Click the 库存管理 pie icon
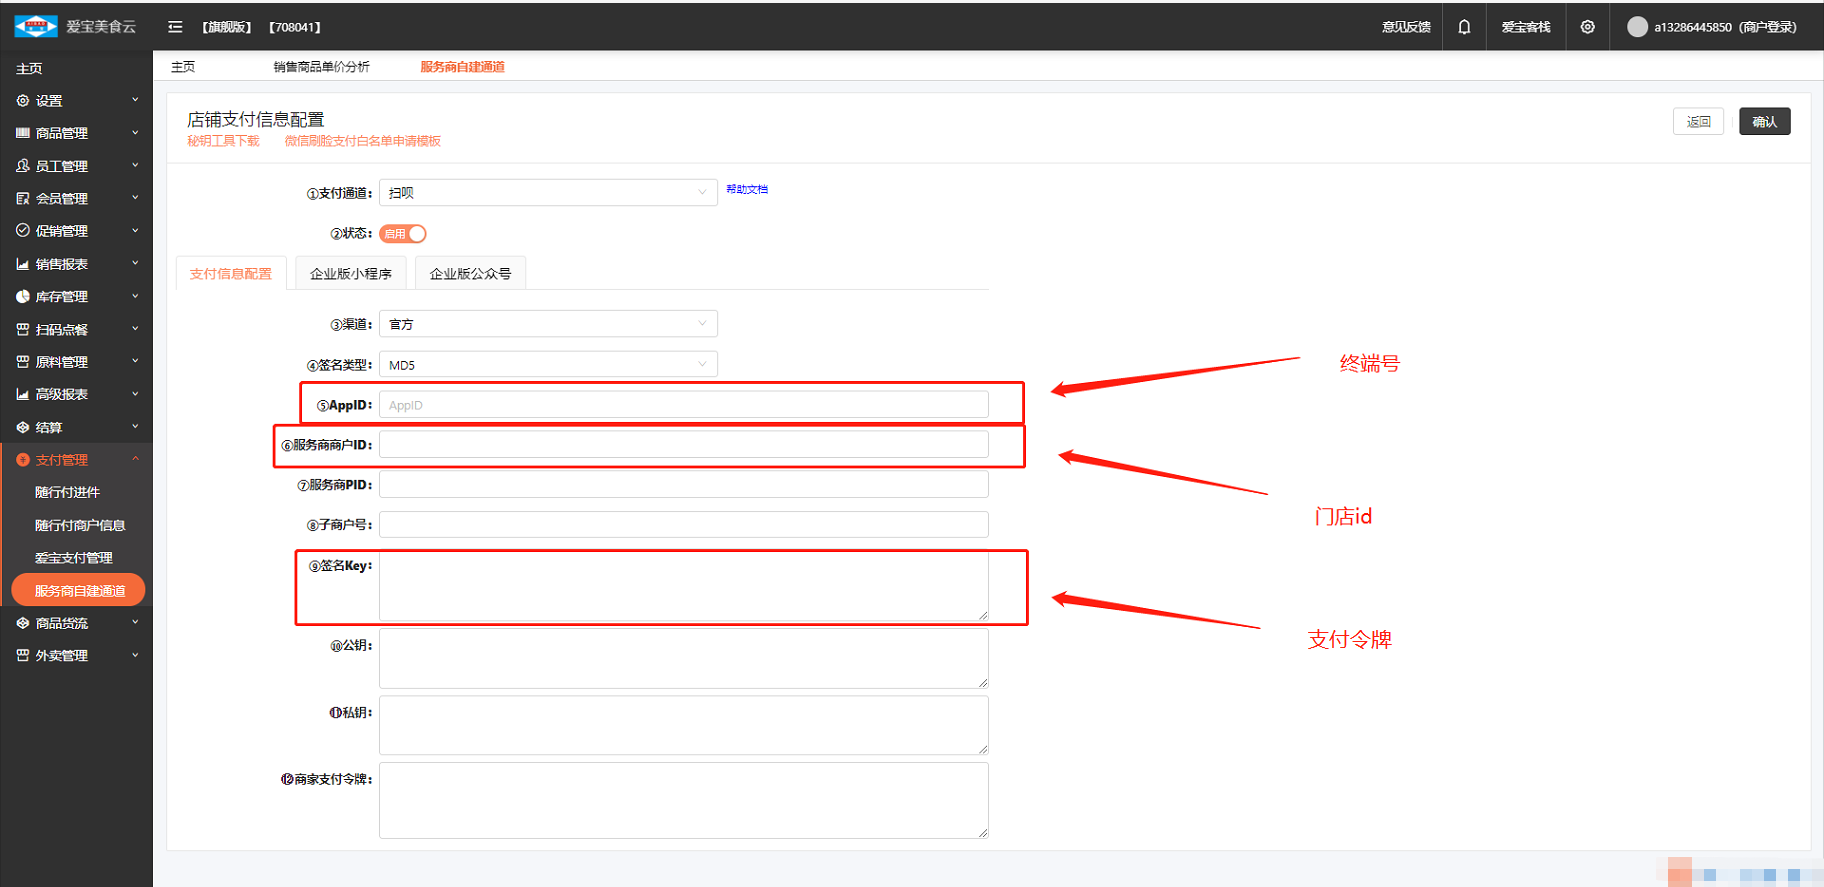The width and height of the screenshot is (1824, 887). 22,297
